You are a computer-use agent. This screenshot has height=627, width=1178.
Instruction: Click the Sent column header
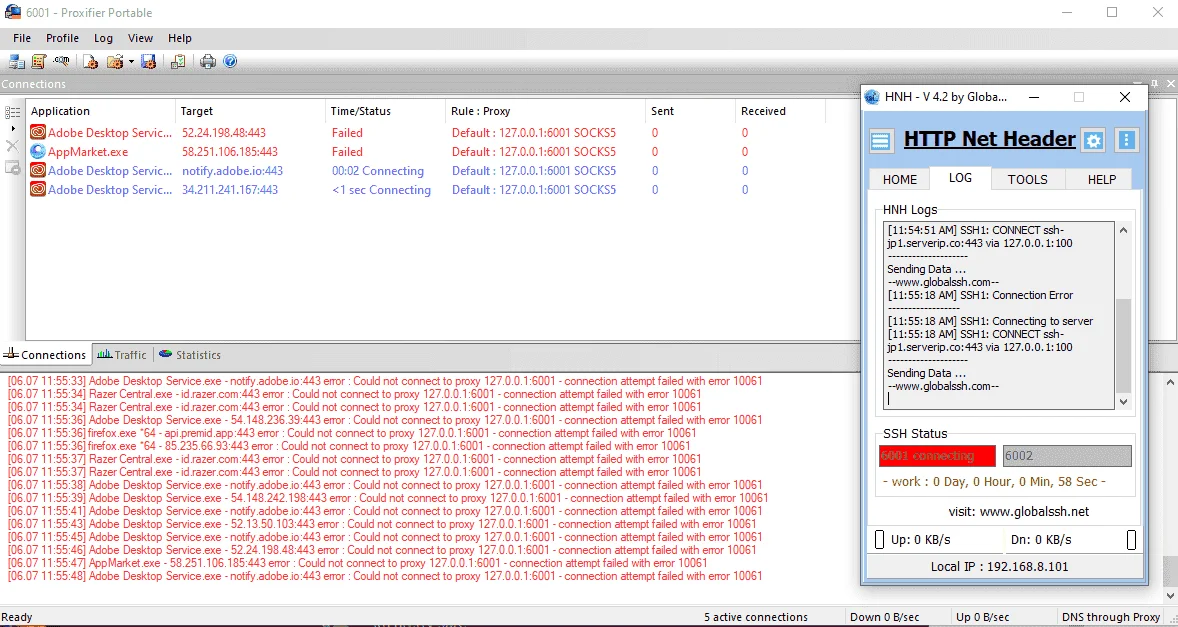690,111
